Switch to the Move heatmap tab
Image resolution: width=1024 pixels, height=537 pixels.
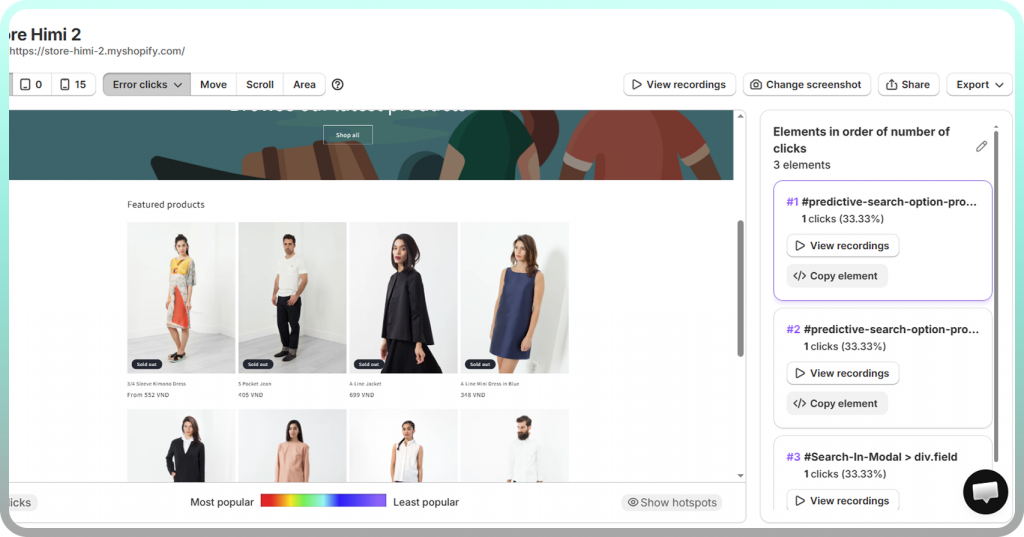(x=213, y=85)
